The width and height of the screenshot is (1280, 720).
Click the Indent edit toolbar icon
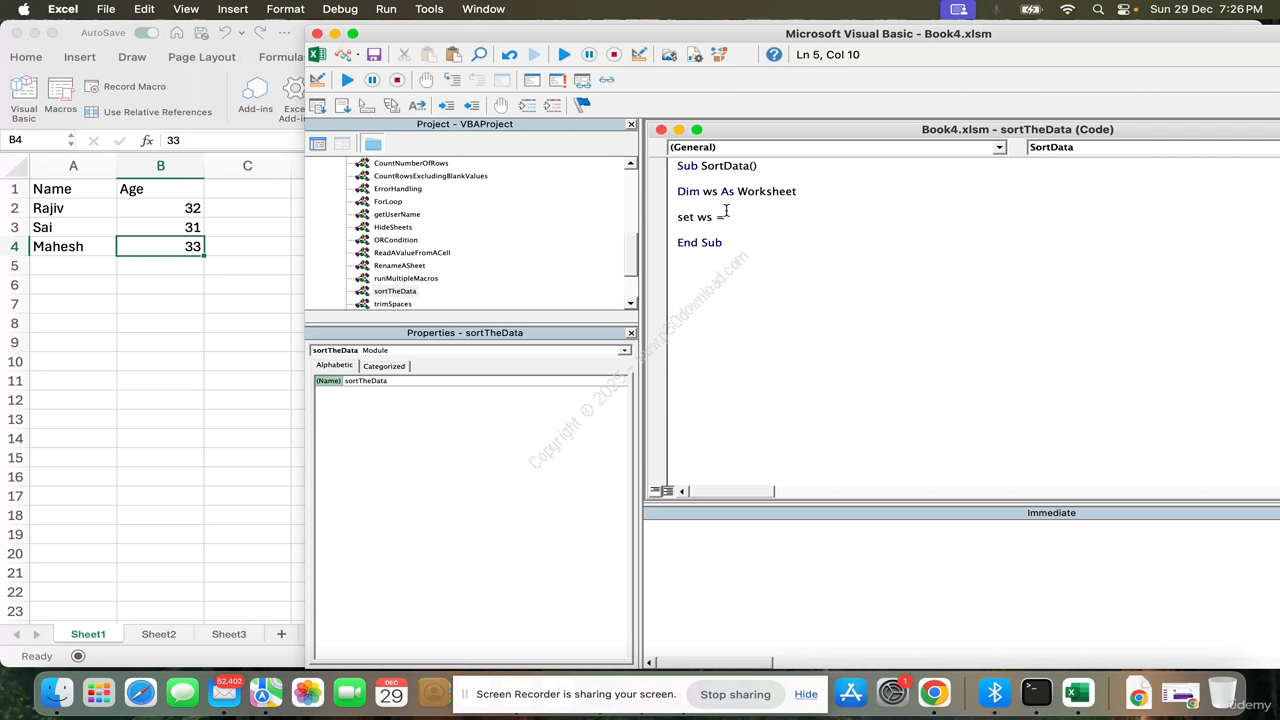point(447,105)
